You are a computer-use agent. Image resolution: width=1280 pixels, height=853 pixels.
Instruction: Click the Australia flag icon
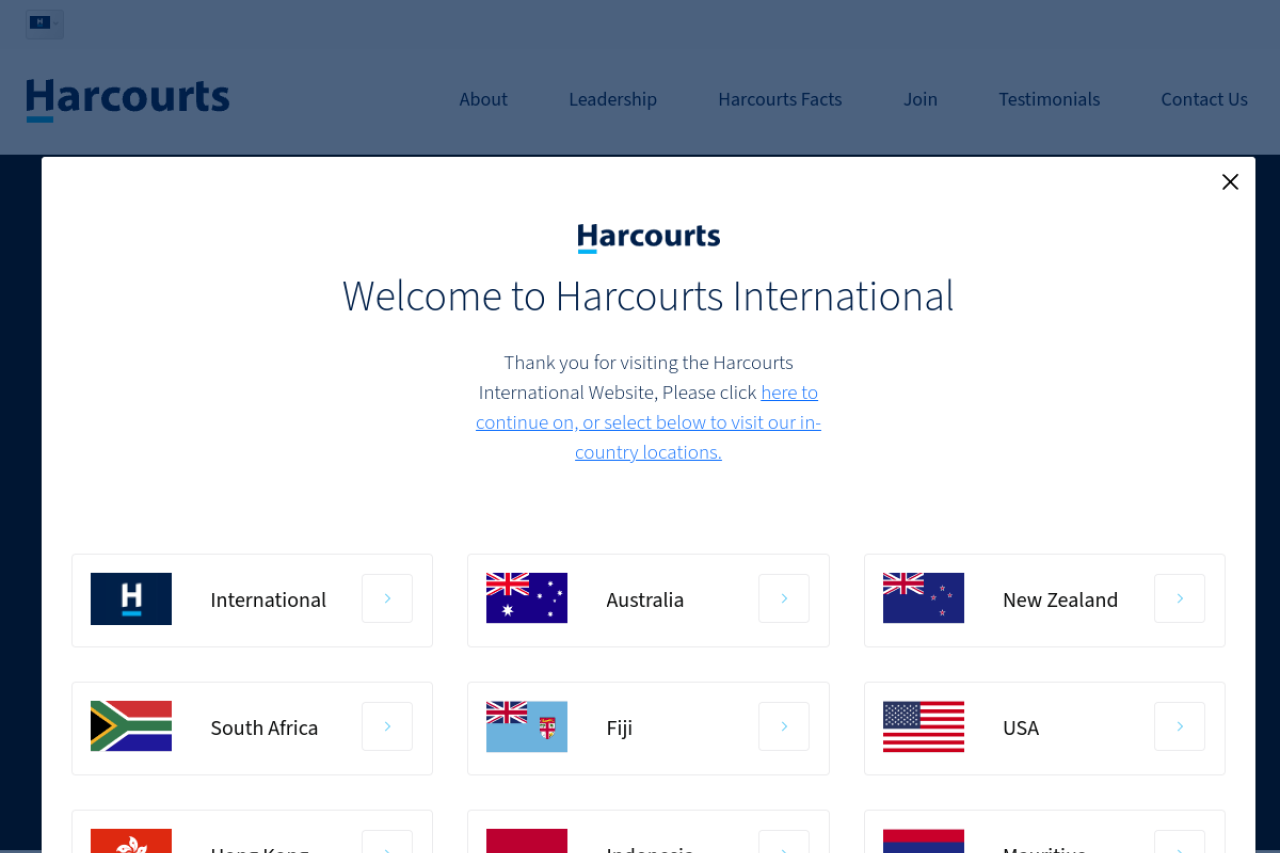(x=526, y=598)
